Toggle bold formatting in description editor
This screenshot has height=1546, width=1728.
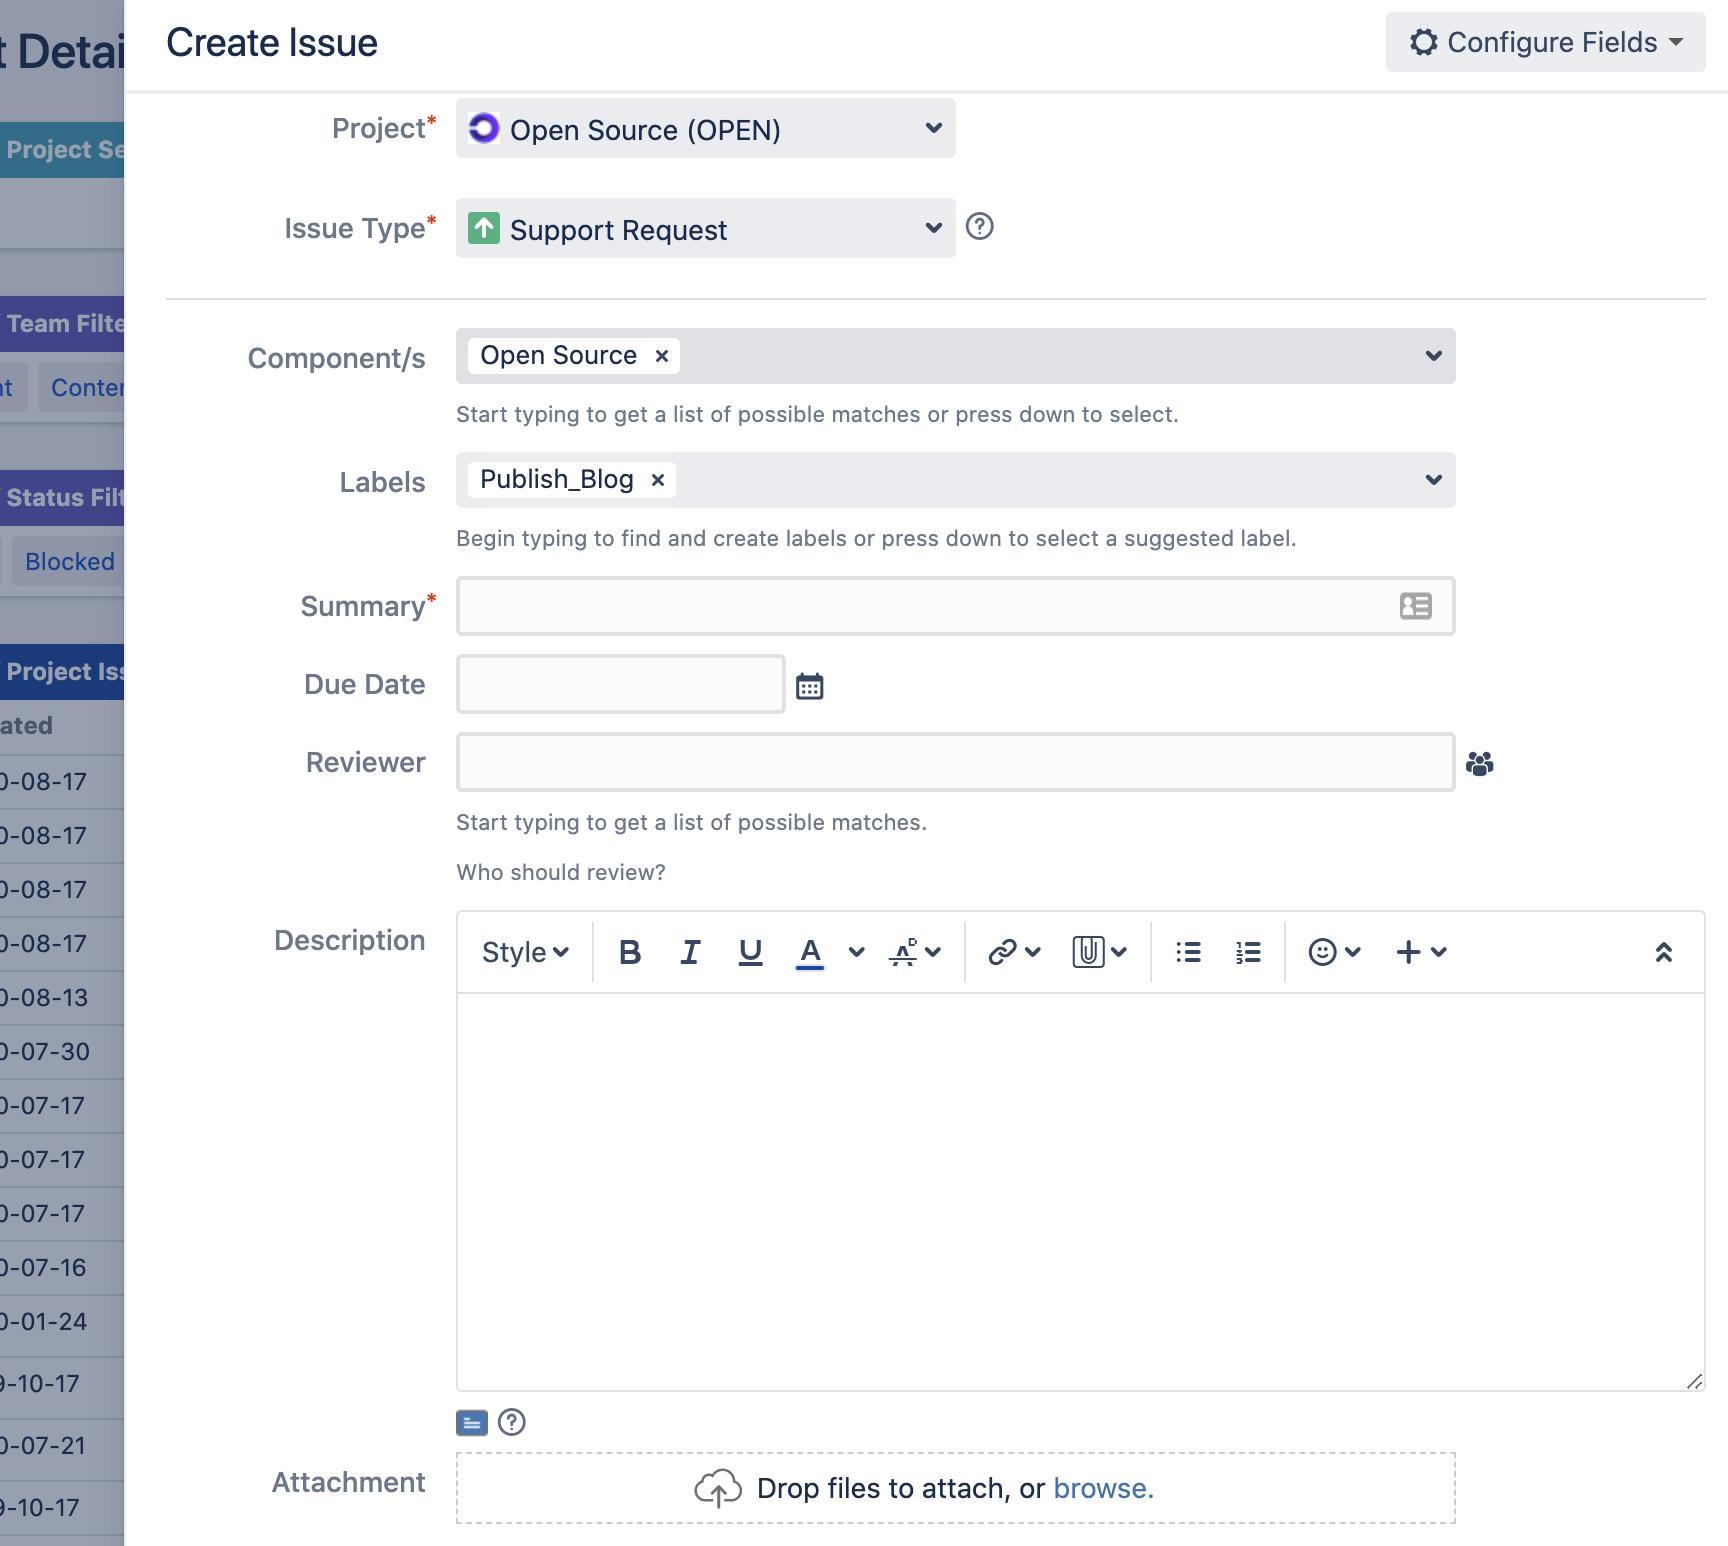click(x=630, y=952)
